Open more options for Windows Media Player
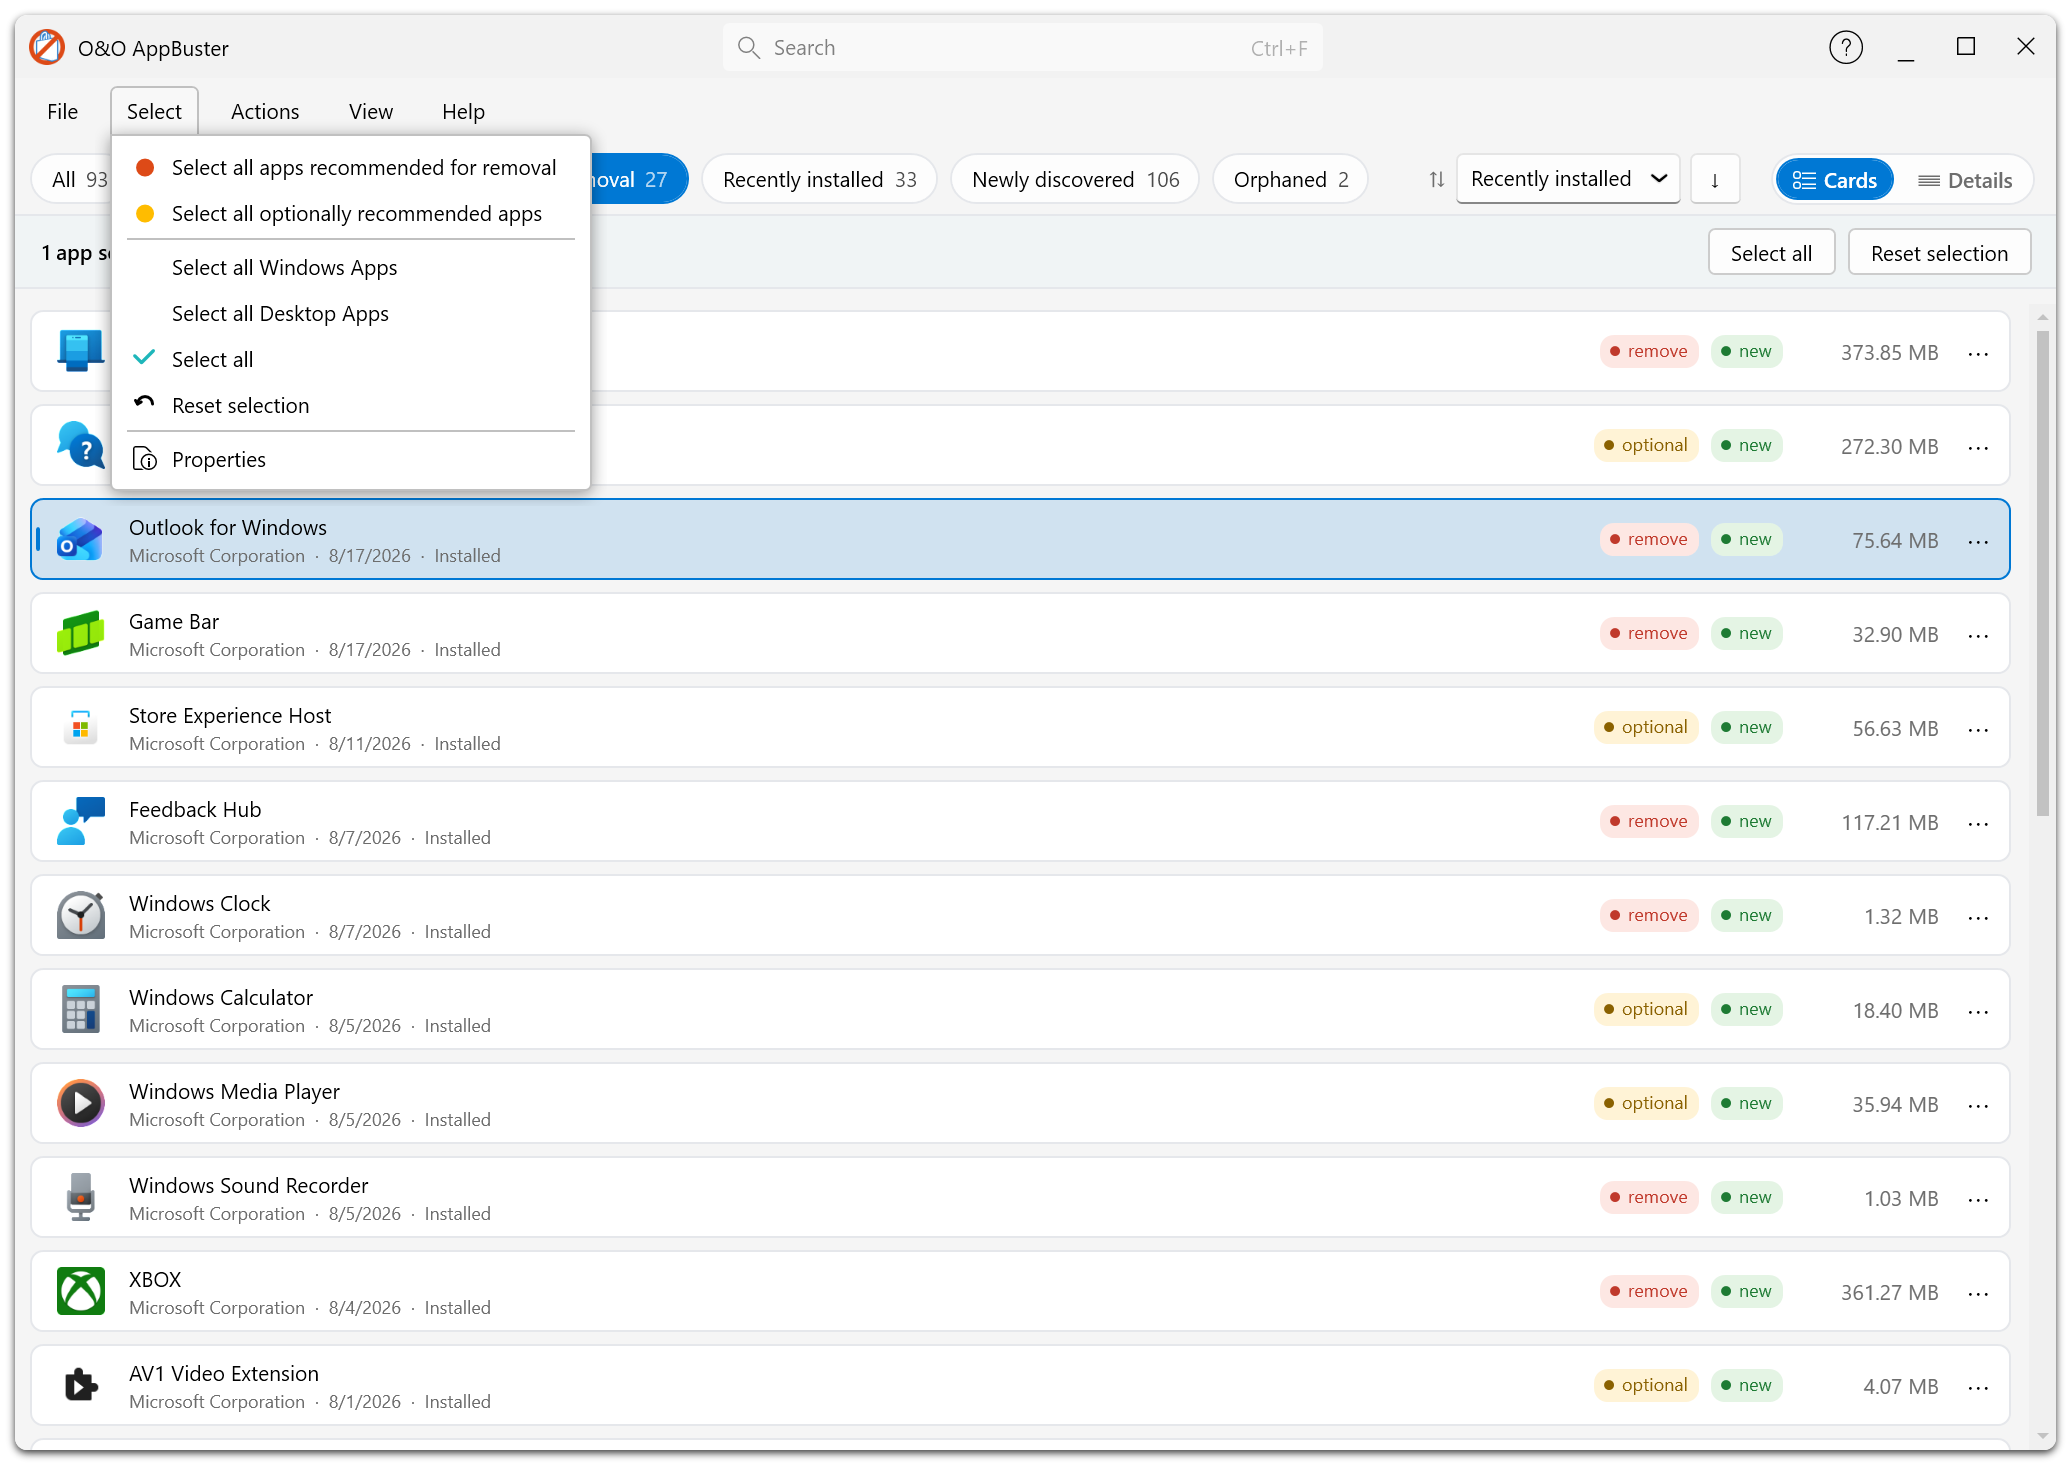 (x=1978, y=1105)
